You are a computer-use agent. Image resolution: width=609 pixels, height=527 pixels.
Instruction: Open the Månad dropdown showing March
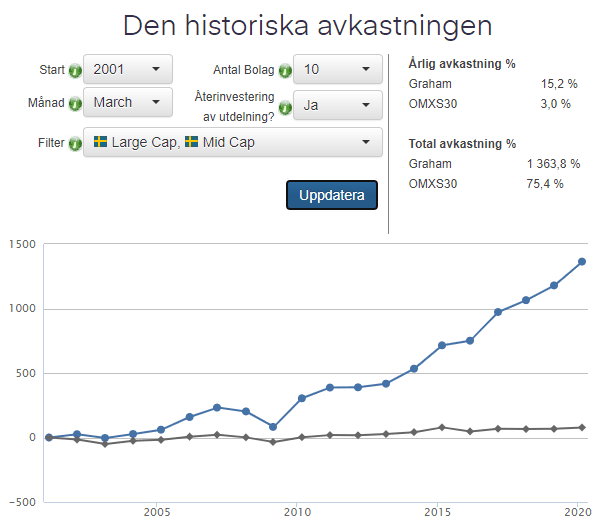[128, 102]
